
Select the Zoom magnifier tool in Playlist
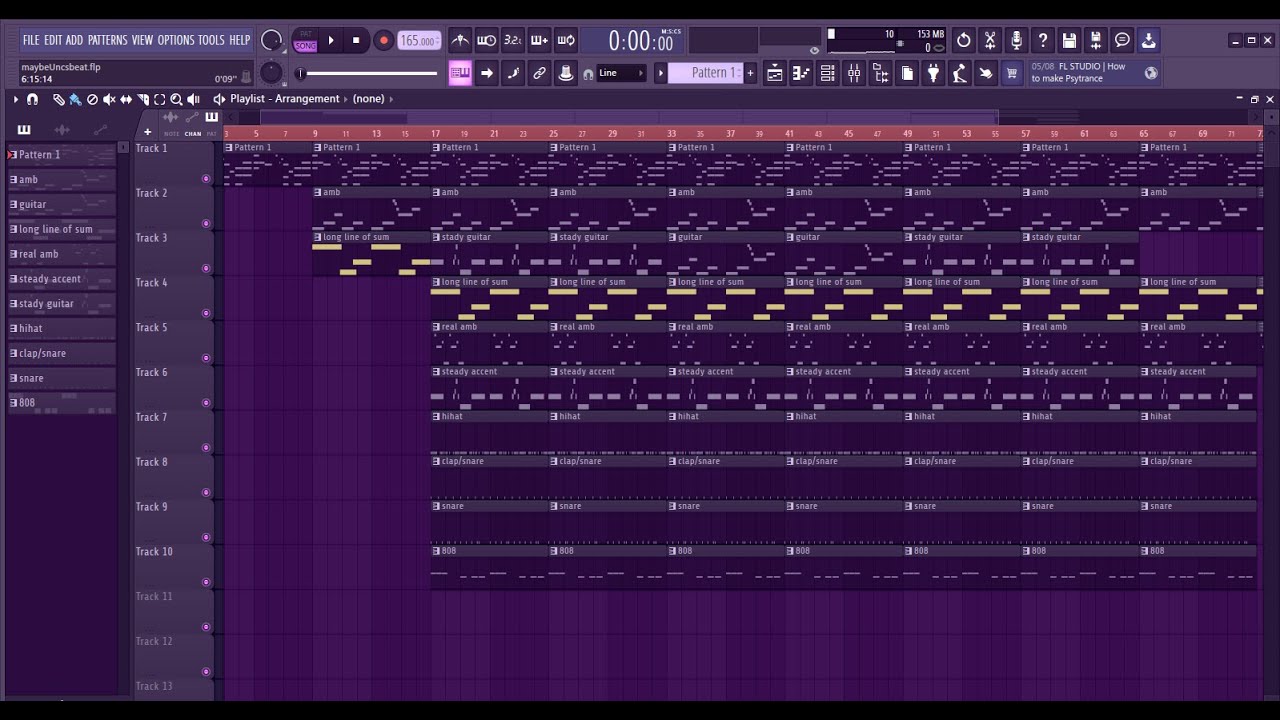pyautogui.click(x=176, y=99)
